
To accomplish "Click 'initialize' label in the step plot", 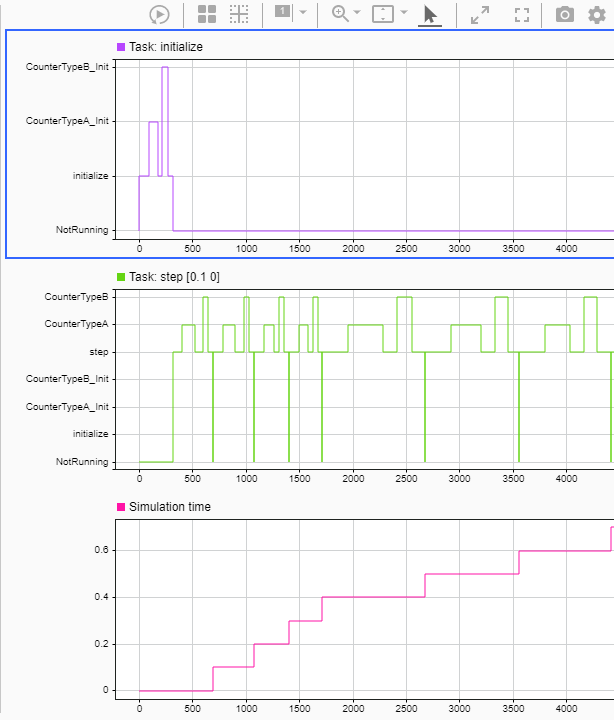I will coord(90,434).
